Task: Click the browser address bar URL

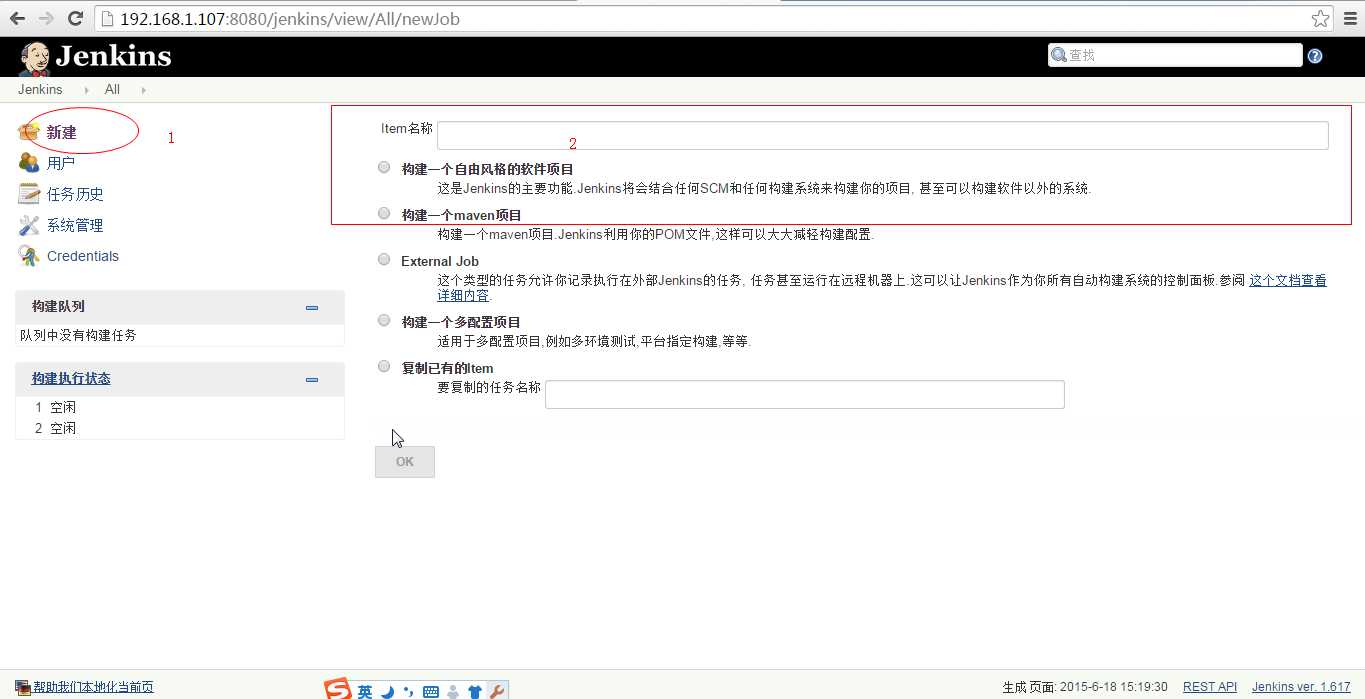Action: pyautogui.click(x=290, y=18)
